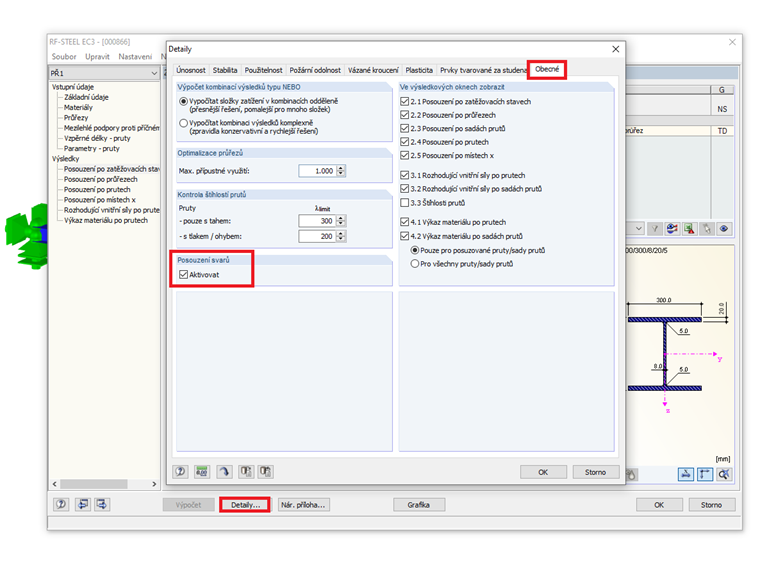Click the decimal places 0.00 icon
This screenshot has width=760, height=570.
tap(202, 472)
